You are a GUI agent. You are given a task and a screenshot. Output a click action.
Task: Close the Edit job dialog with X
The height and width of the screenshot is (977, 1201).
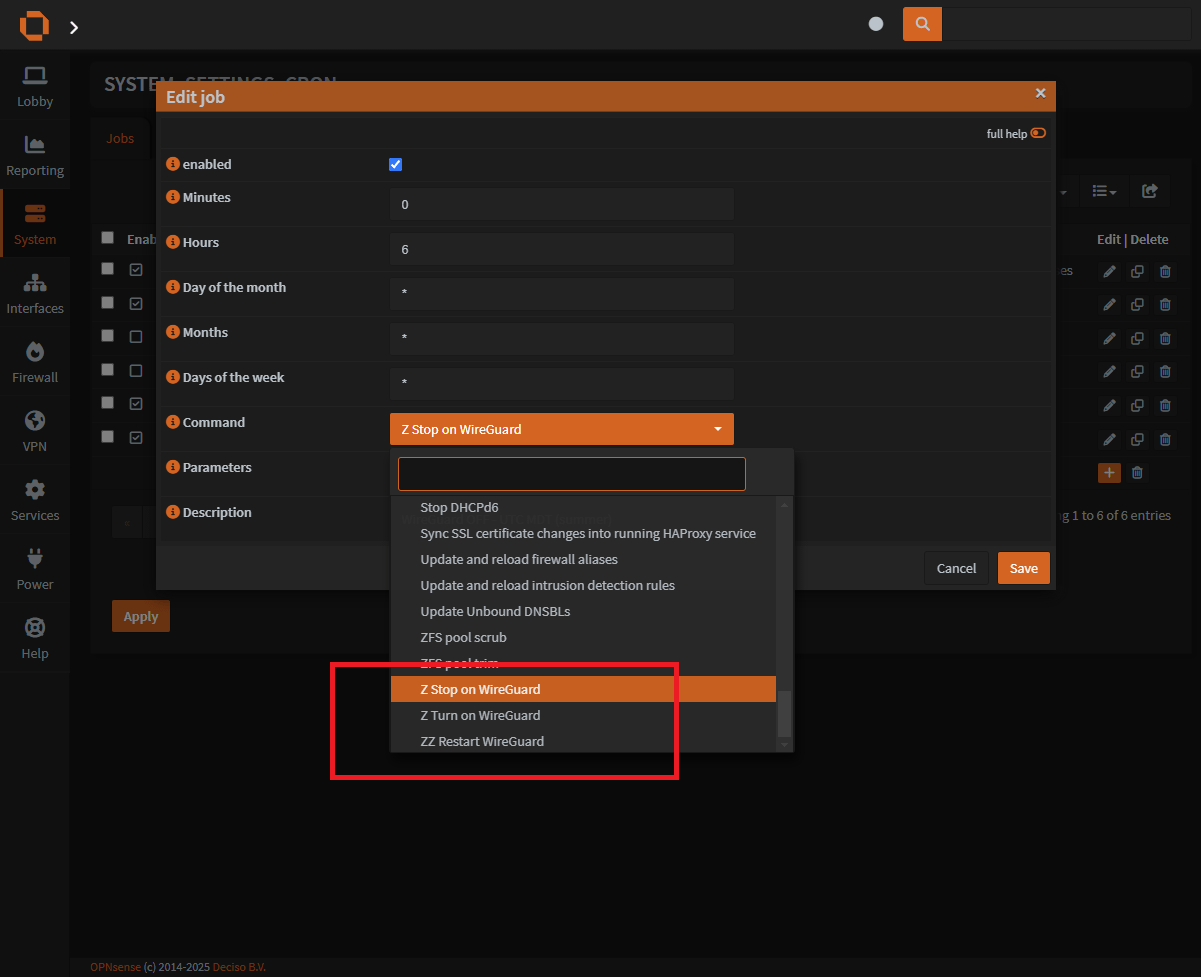click(1040, 93)
